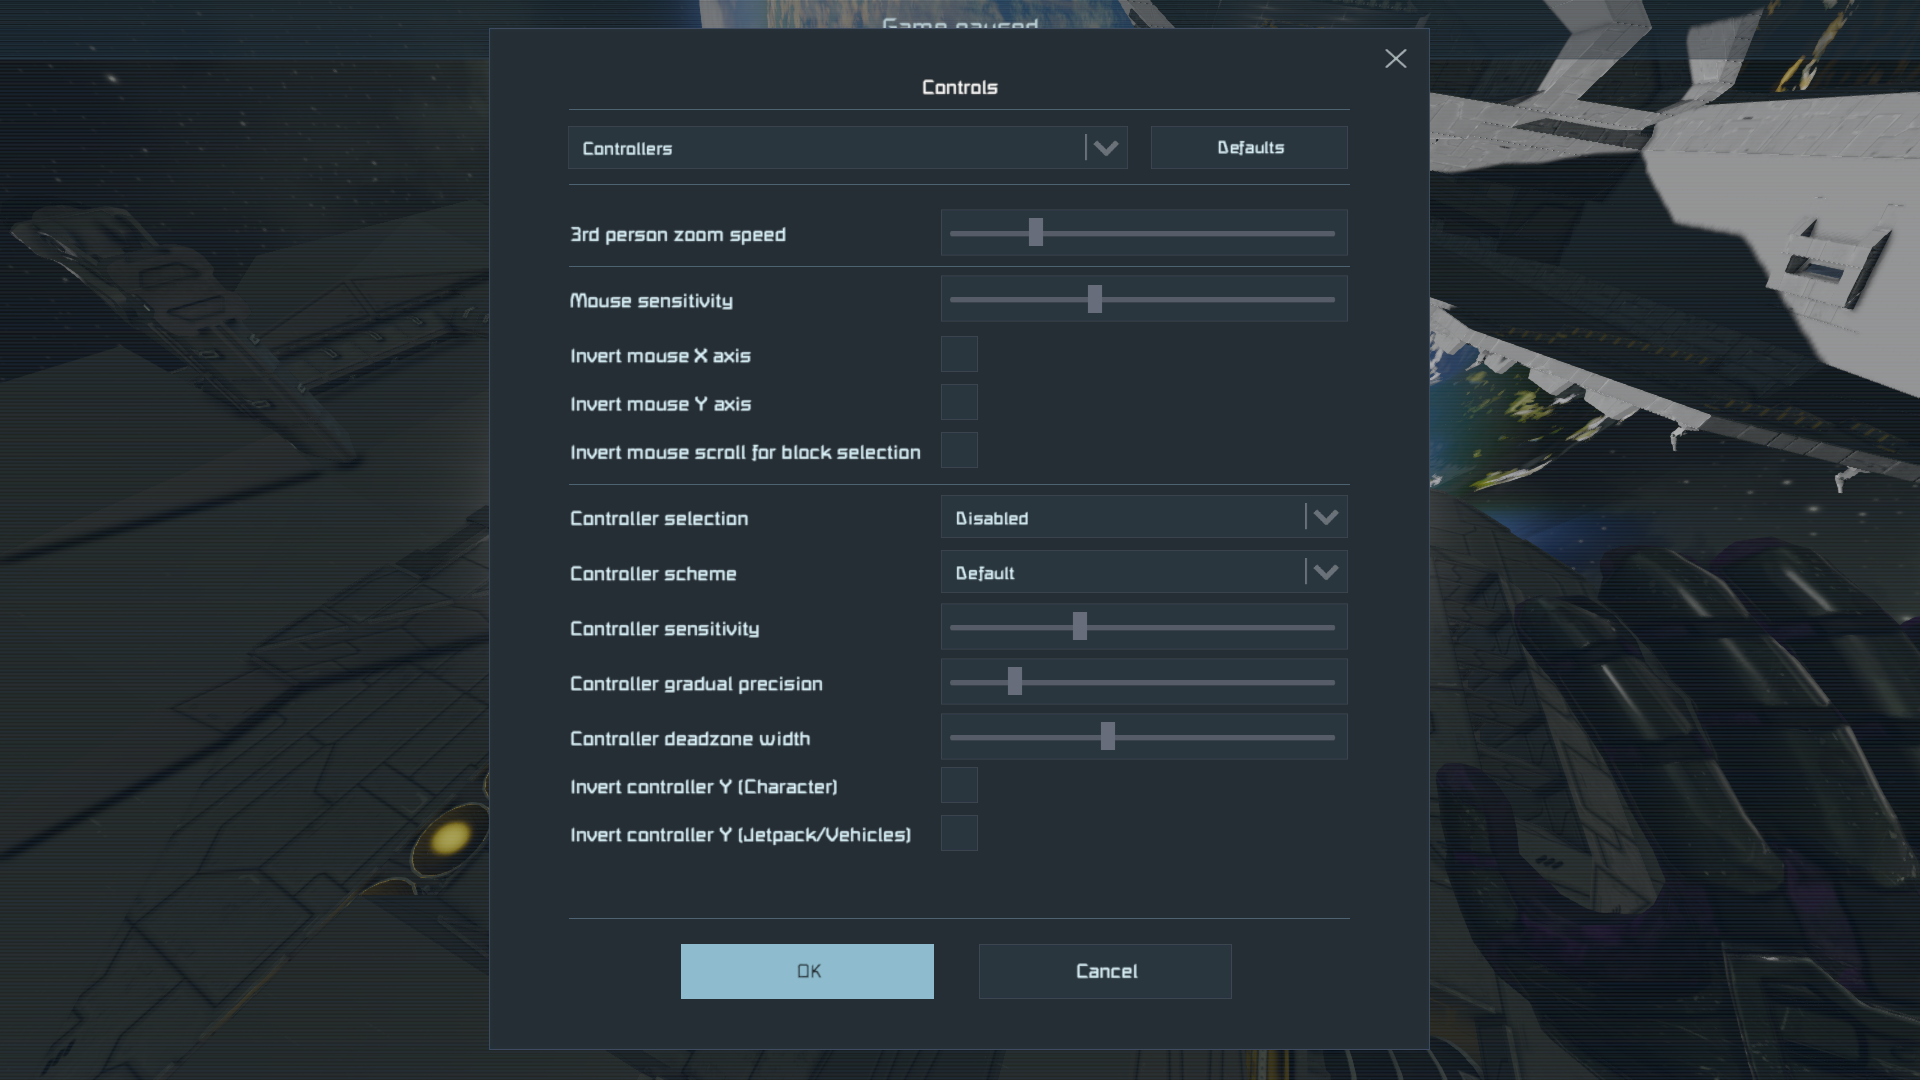Open the Controller scheme dropdown
Screen dimensions: 1920x1080
pyautogui.click(x=1325, y=572)
